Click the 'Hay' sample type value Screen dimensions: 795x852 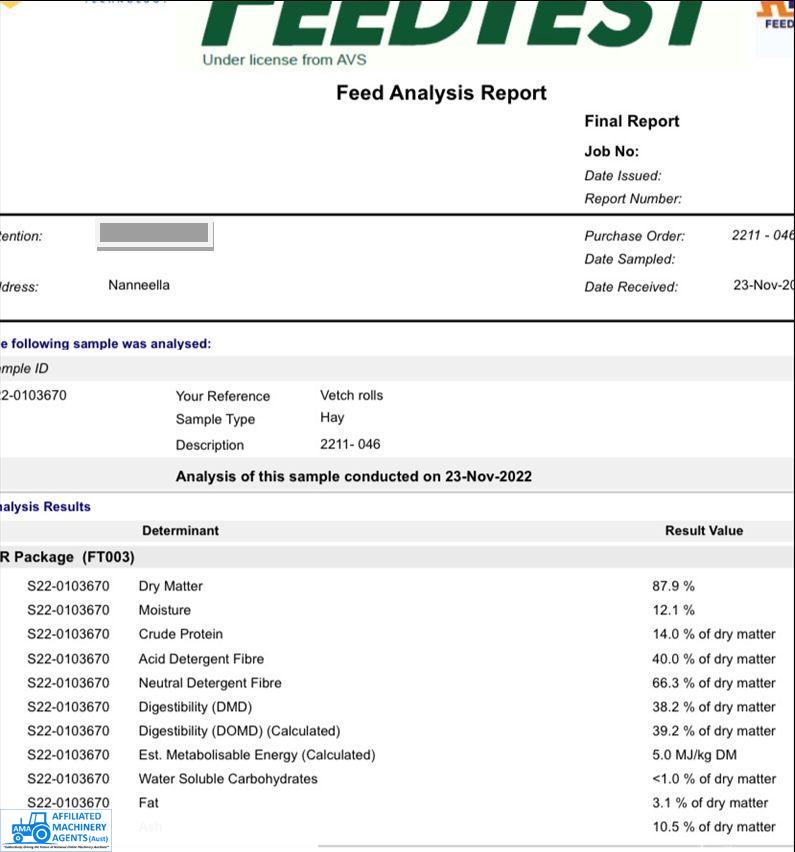click(332, 417)
